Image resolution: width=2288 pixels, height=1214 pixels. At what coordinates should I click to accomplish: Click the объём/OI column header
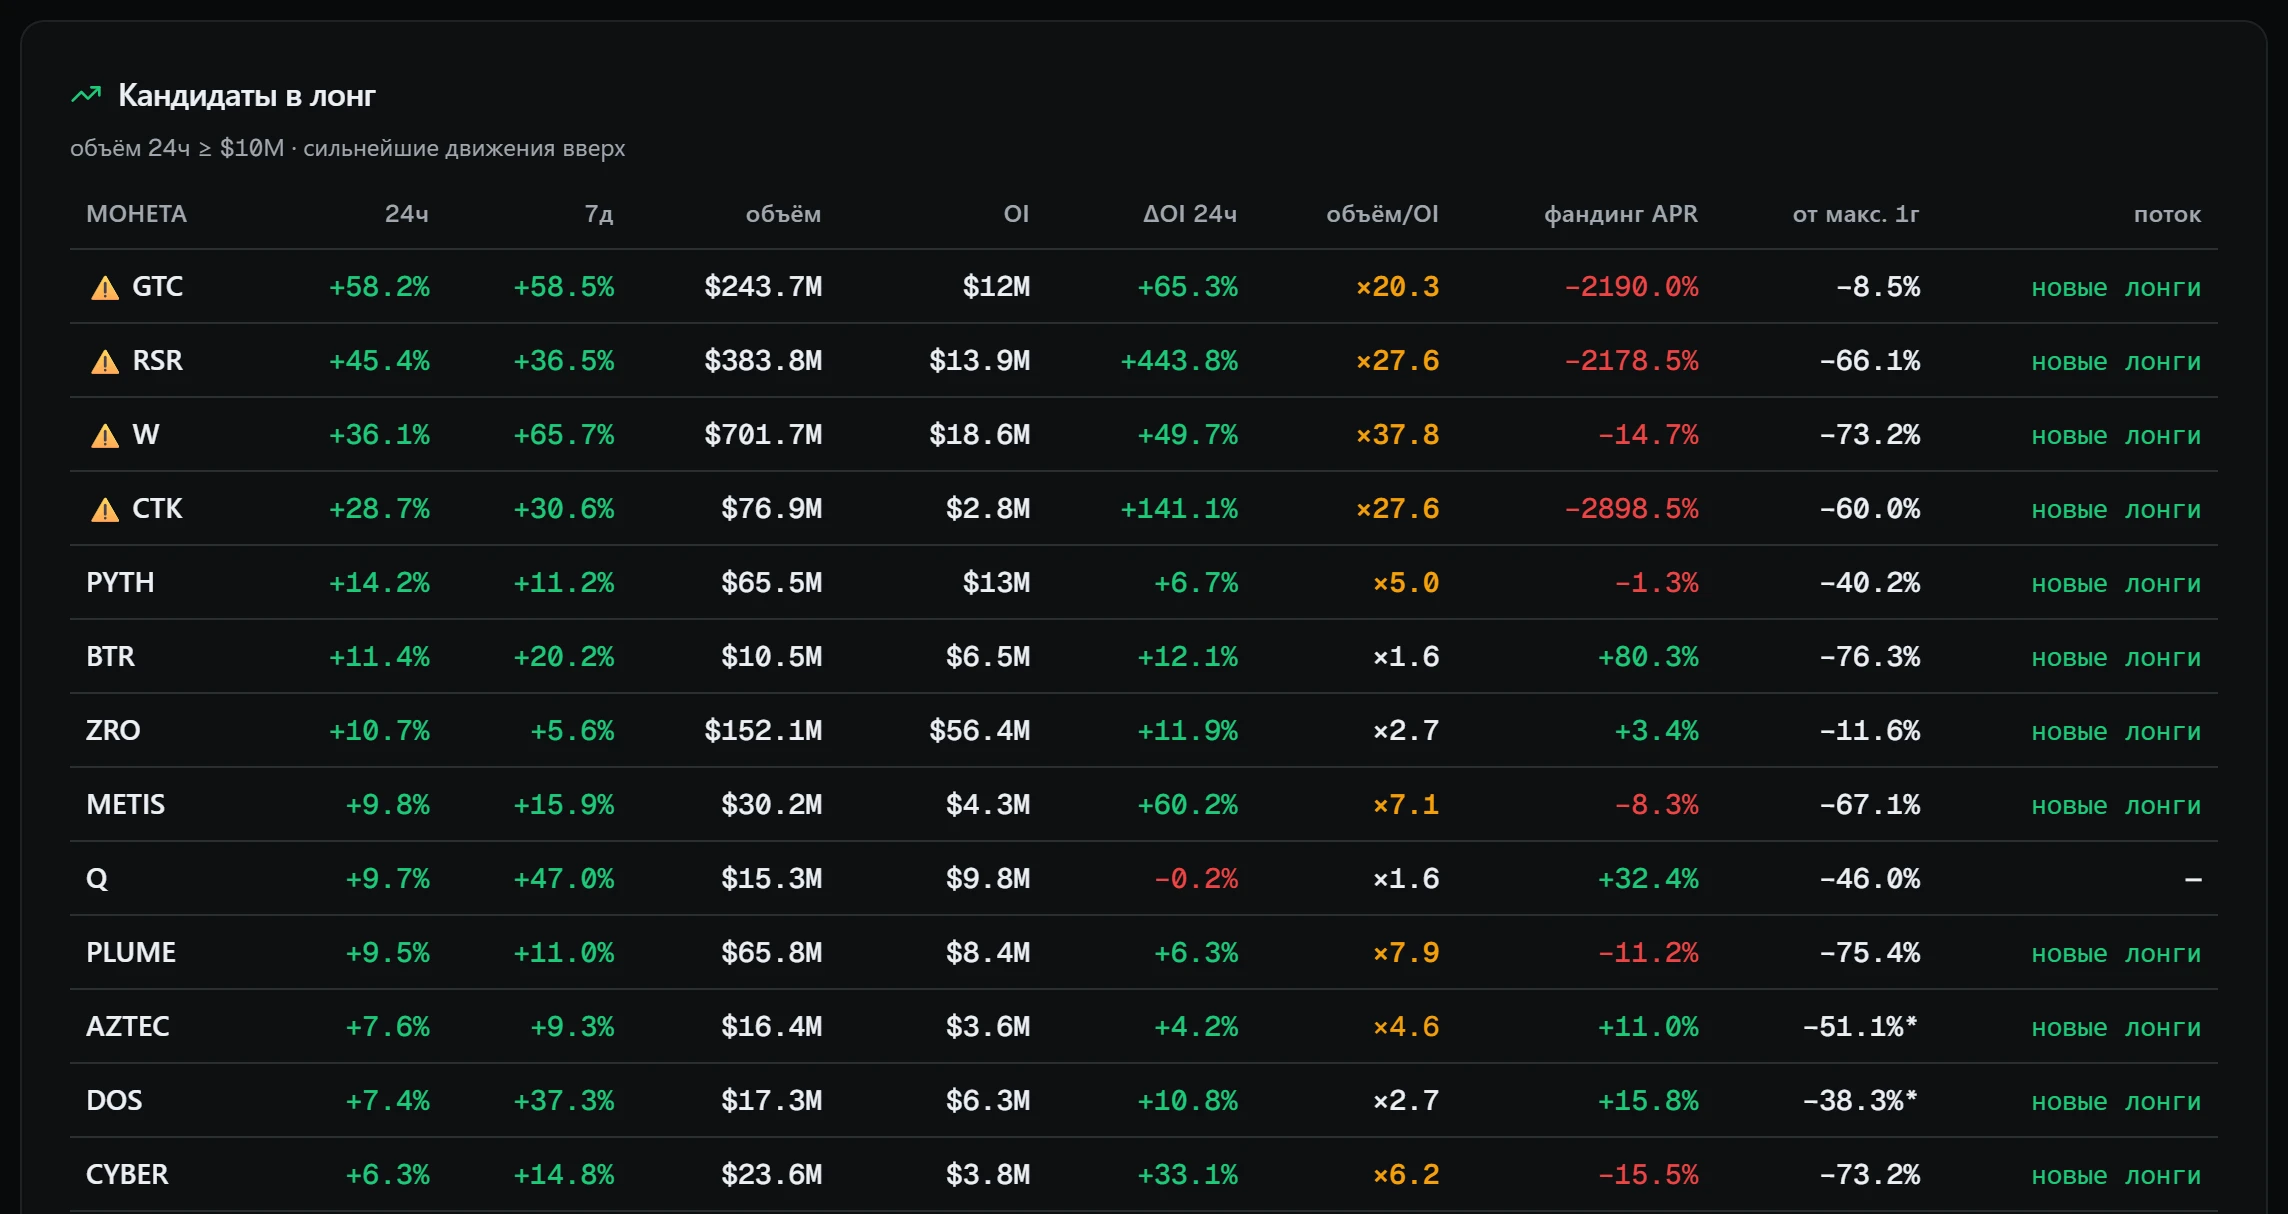point(1382,214)
